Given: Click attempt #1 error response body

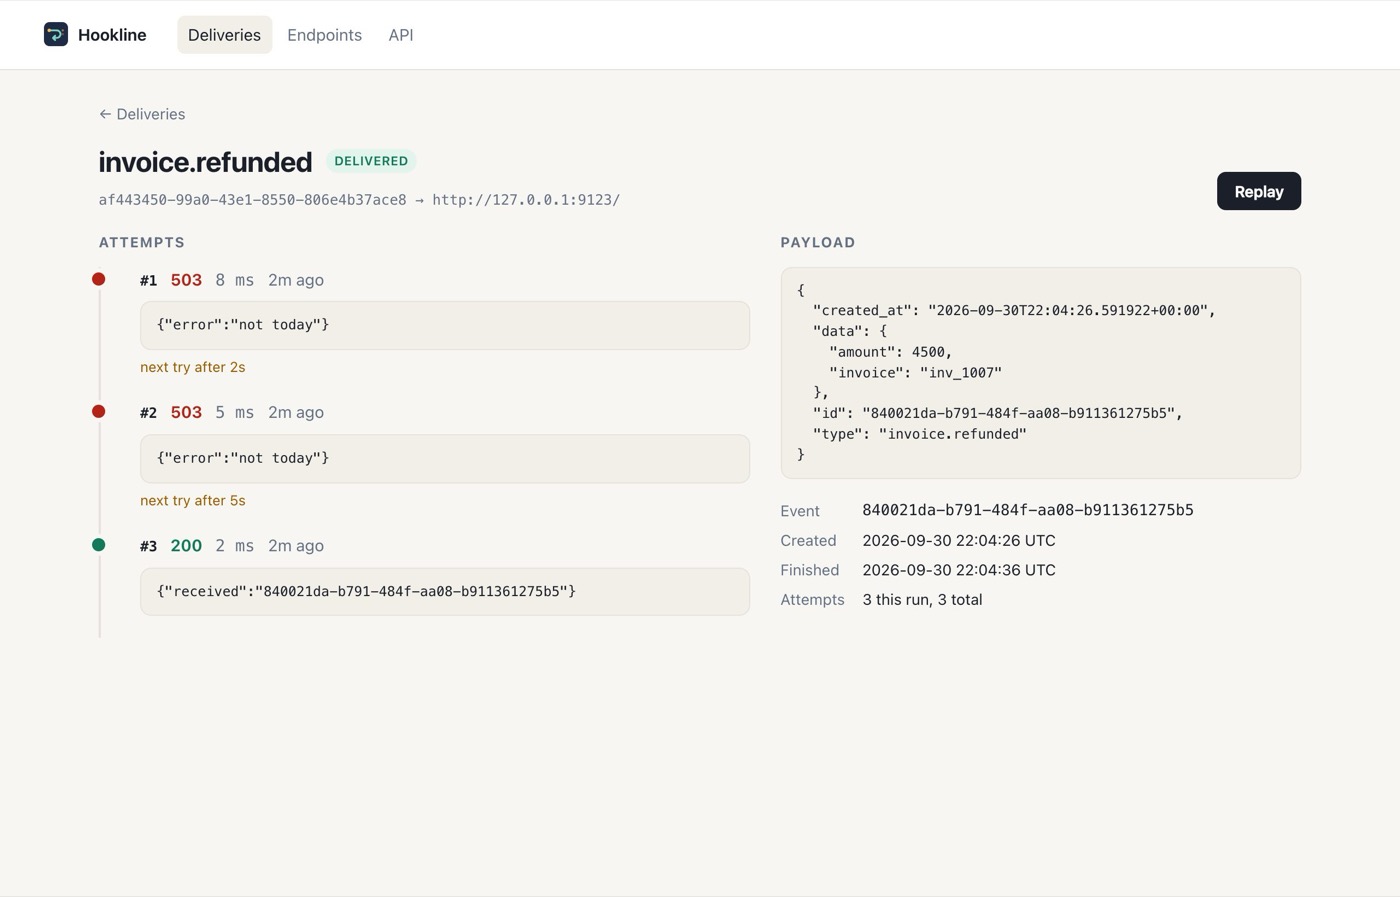Looking at the screenshot, I should pos(445,325).
